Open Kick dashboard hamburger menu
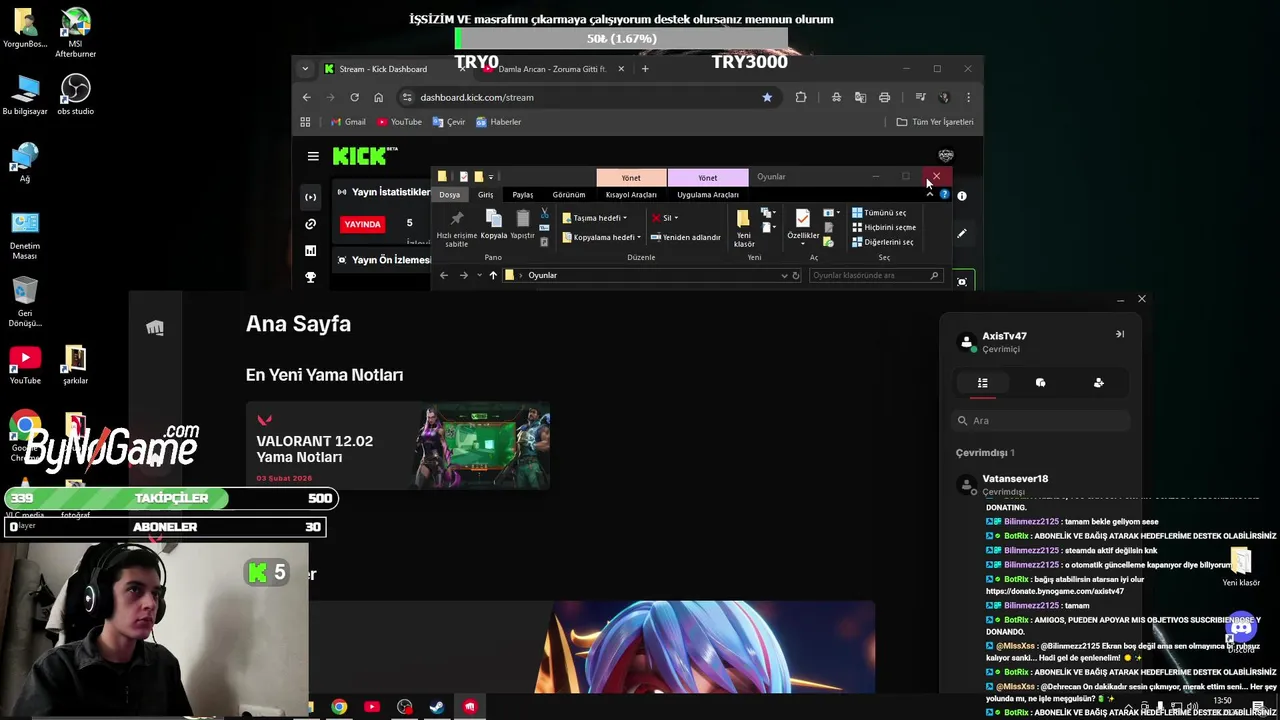1280x720 pixels. click(x=313, y=156)
